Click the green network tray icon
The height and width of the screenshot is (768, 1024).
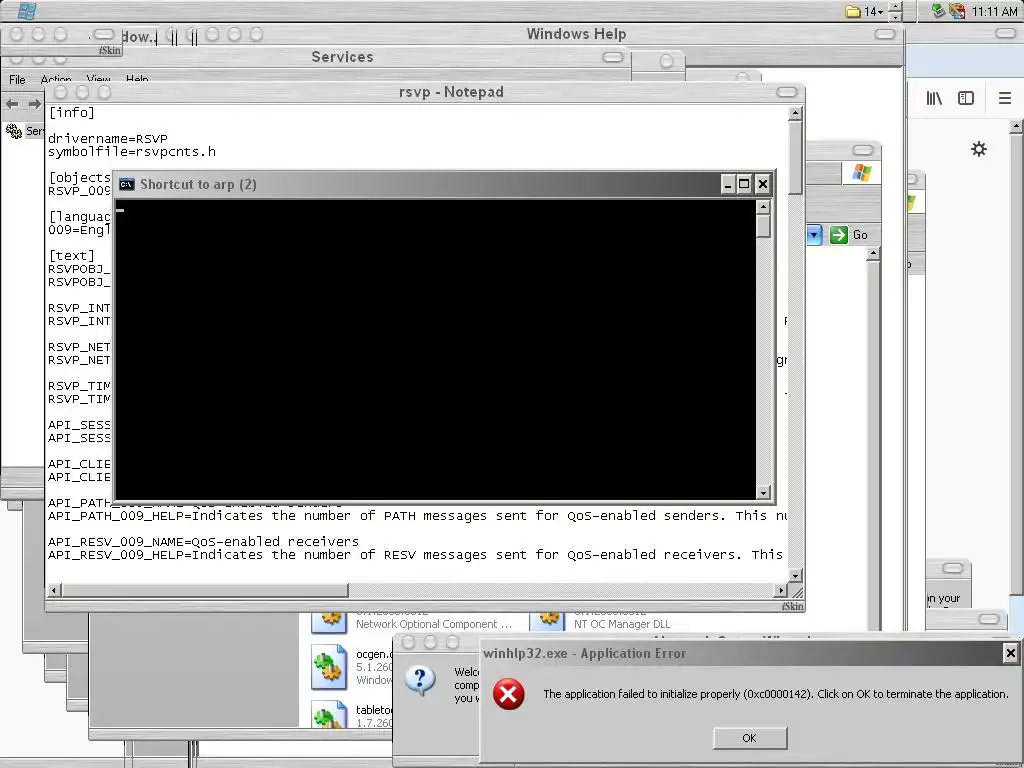pyautogui.click(x=938, y=10)
